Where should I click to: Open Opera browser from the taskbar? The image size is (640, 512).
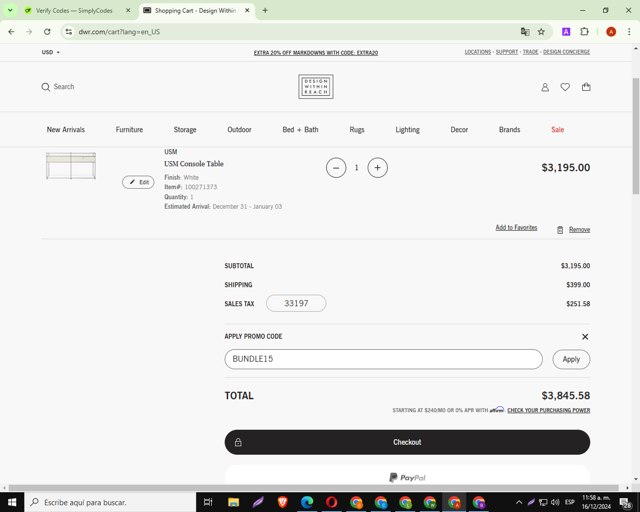[331, 502]
